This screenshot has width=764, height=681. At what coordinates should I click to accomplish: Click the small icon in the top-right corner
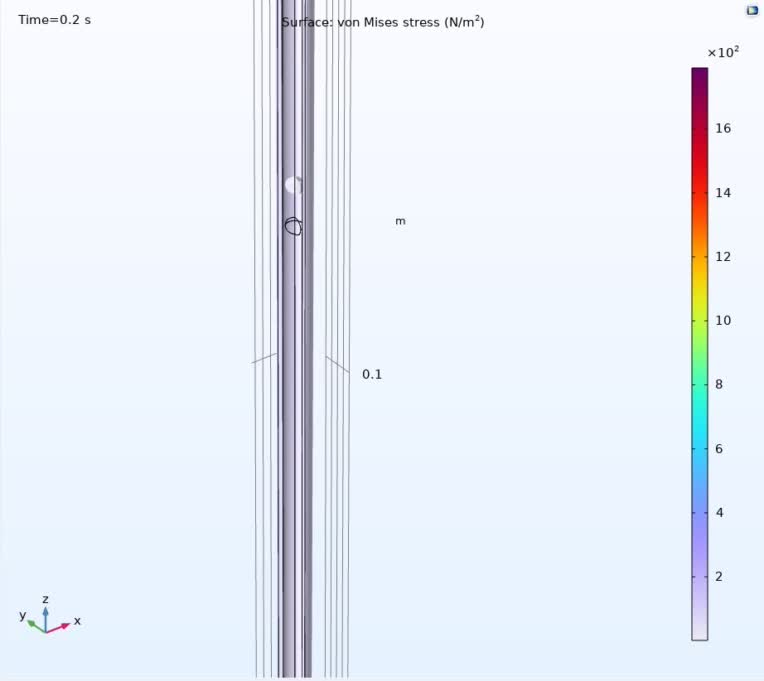click(x=752, y=10)
